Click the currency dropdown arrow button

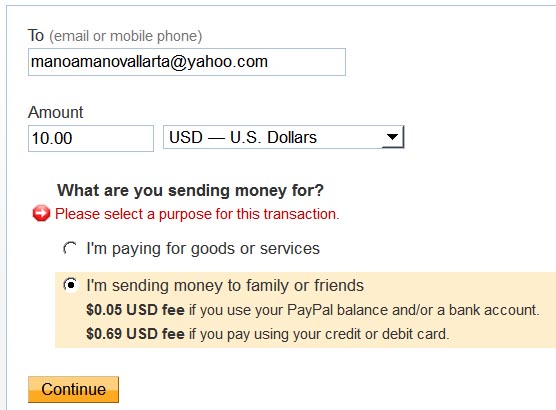click(x=392, y=137)
